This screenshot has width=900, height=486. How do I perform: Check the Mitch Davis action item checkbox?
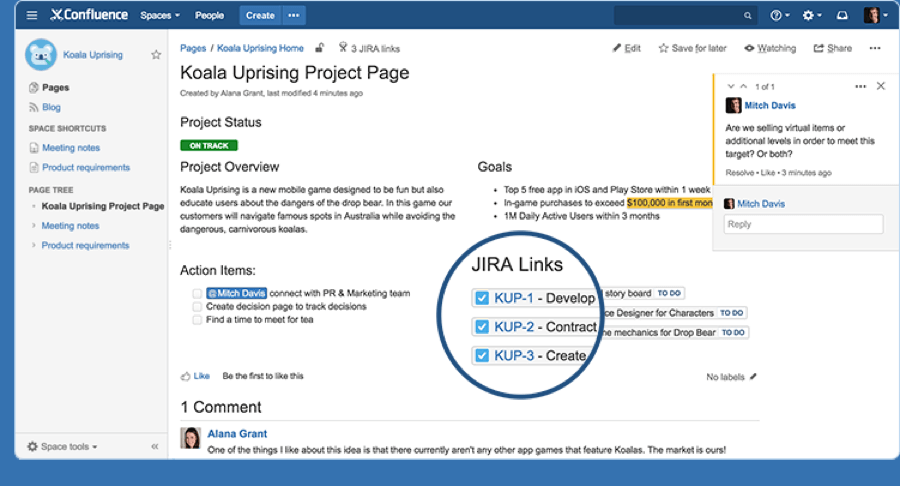point(197,294)
